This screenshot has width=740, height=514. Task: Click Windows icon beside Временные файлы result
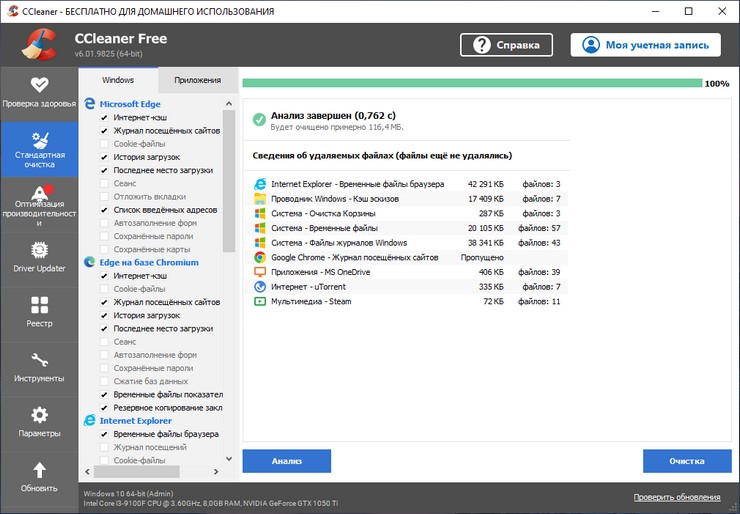(x=260, y=228)
